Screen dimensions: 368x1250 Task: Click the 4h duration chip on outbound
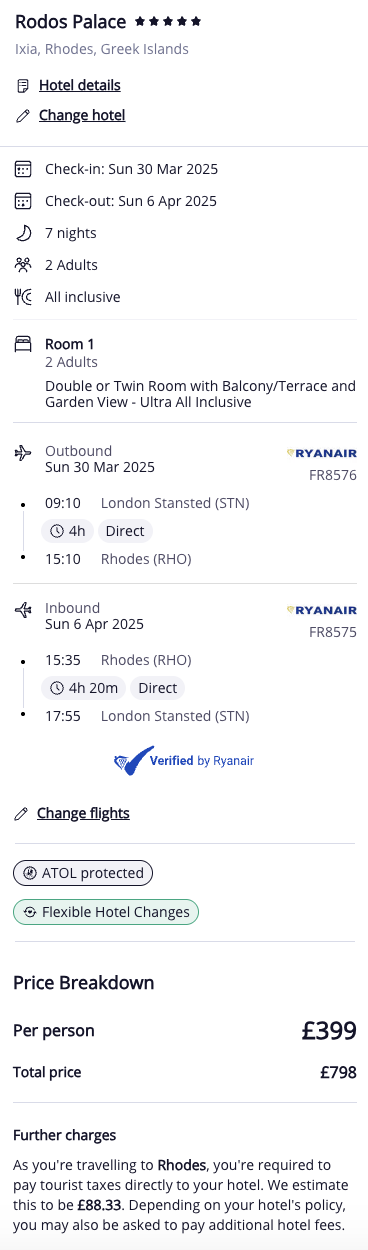pyautogui.click(x=66, y=531)
